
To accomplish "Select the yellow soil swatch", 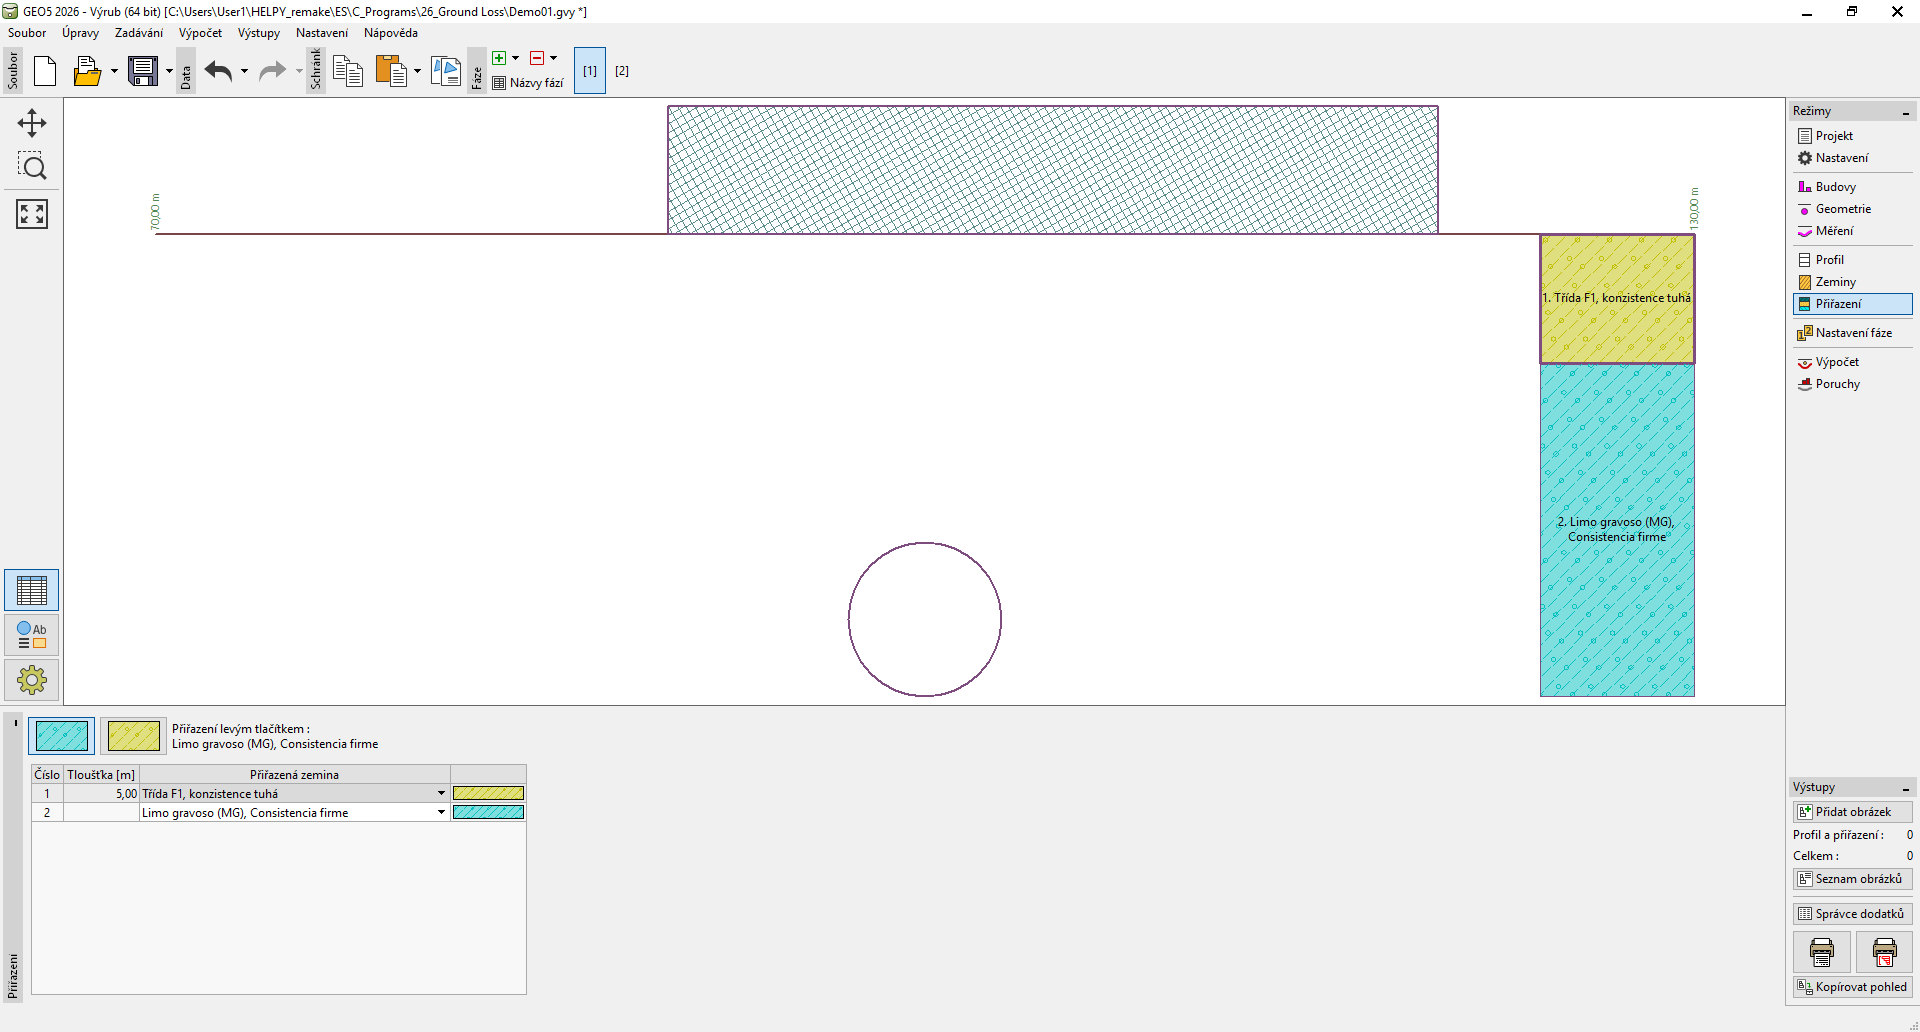I will click(133, 736).
